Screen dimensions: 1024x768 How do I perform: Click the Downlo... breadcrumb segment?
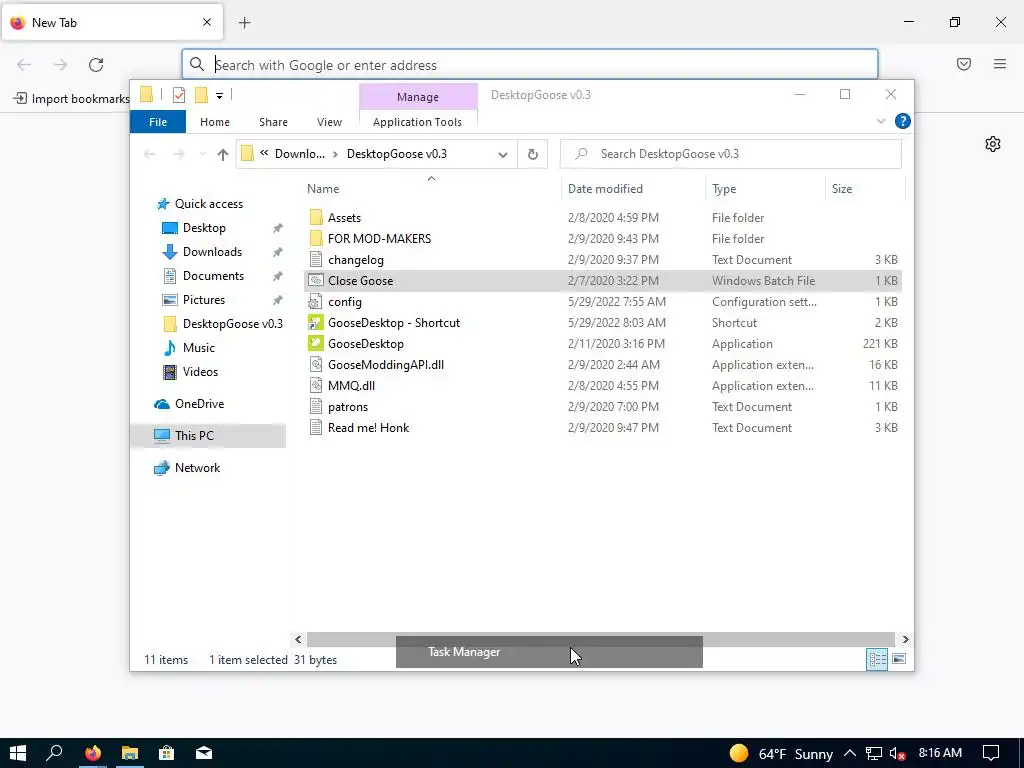[300, 154]
